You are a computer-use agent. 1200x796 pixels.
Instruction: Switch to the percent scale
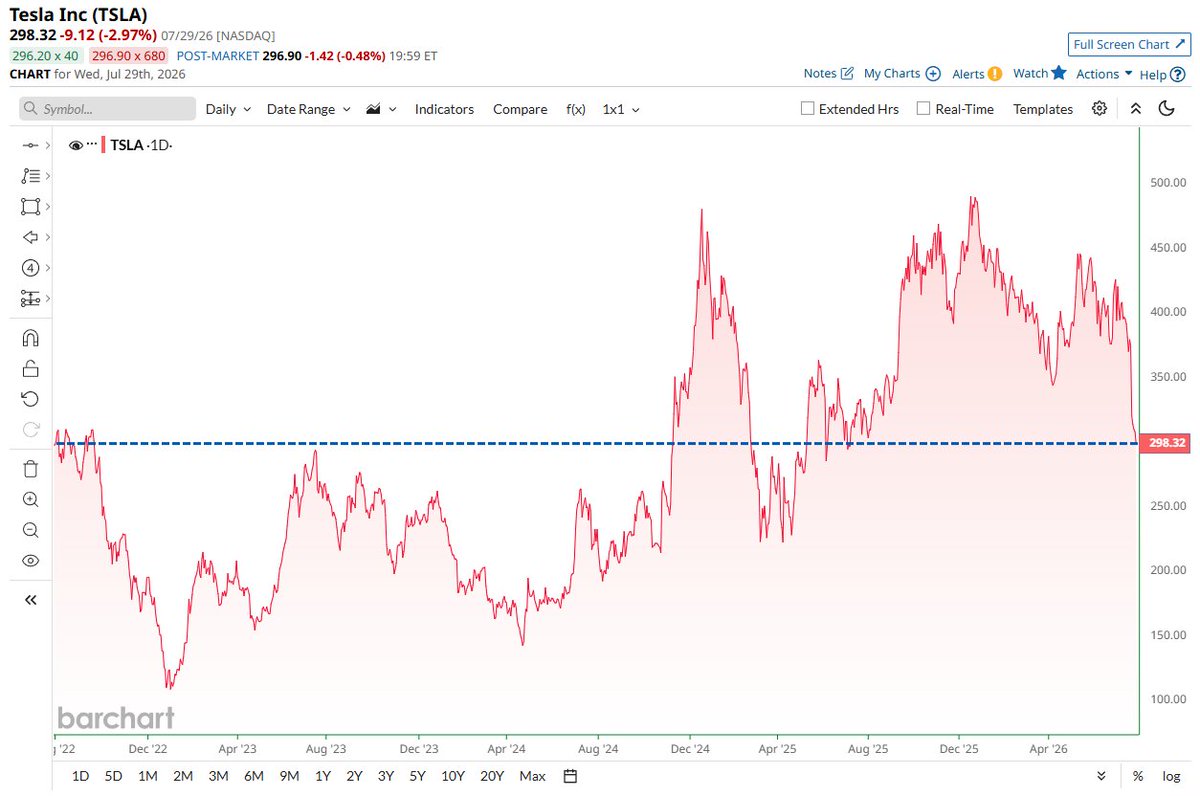click(1138, 776)
